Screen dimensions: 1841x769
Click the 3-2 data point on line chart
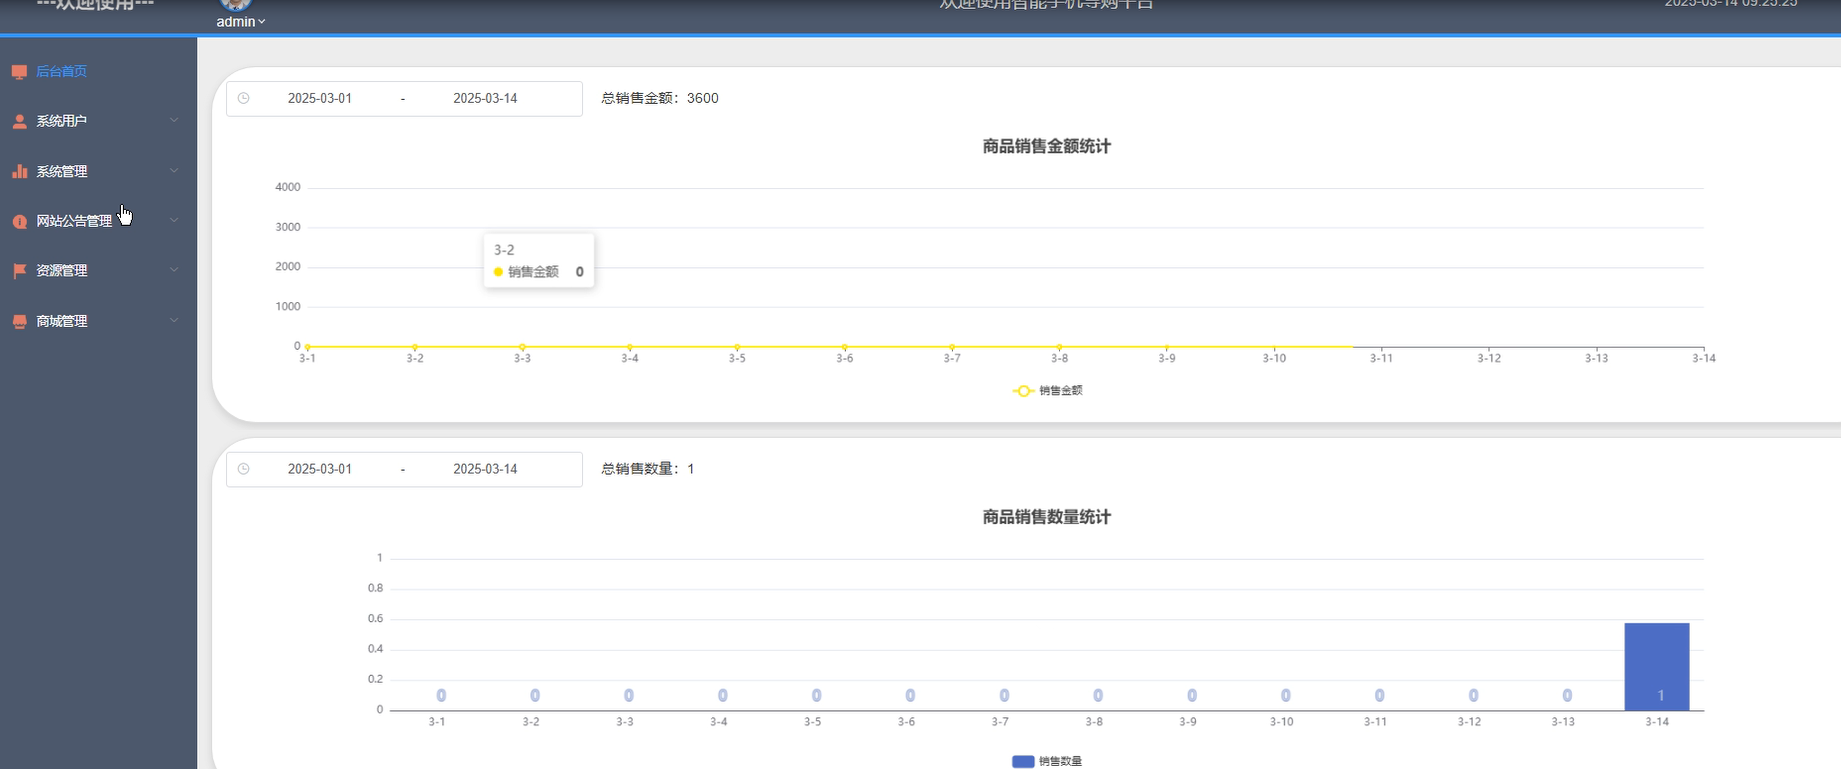pyautogui.click(x=415, y=347)
